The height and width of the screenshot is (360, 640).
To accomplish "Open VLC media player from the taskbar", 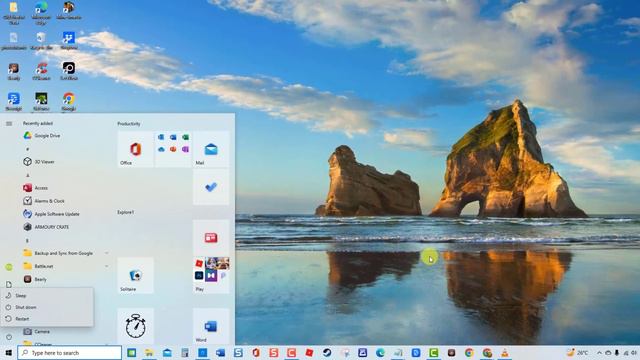I will tap(504, 353).
